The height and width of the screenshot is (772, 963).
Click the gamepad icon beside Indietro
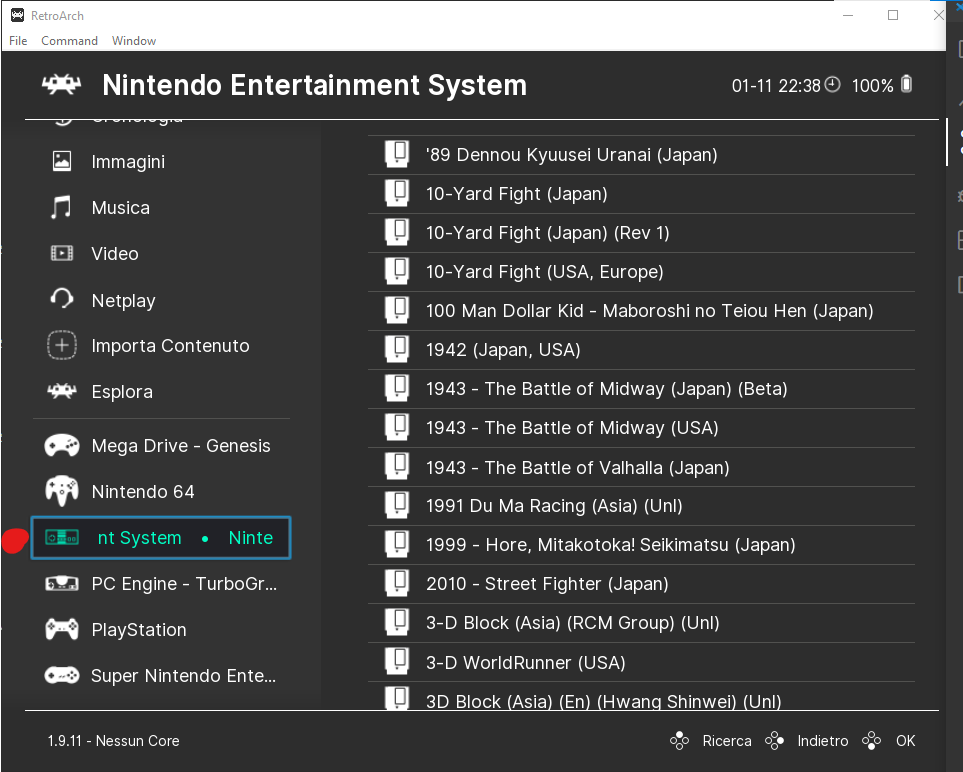(774, 741)
